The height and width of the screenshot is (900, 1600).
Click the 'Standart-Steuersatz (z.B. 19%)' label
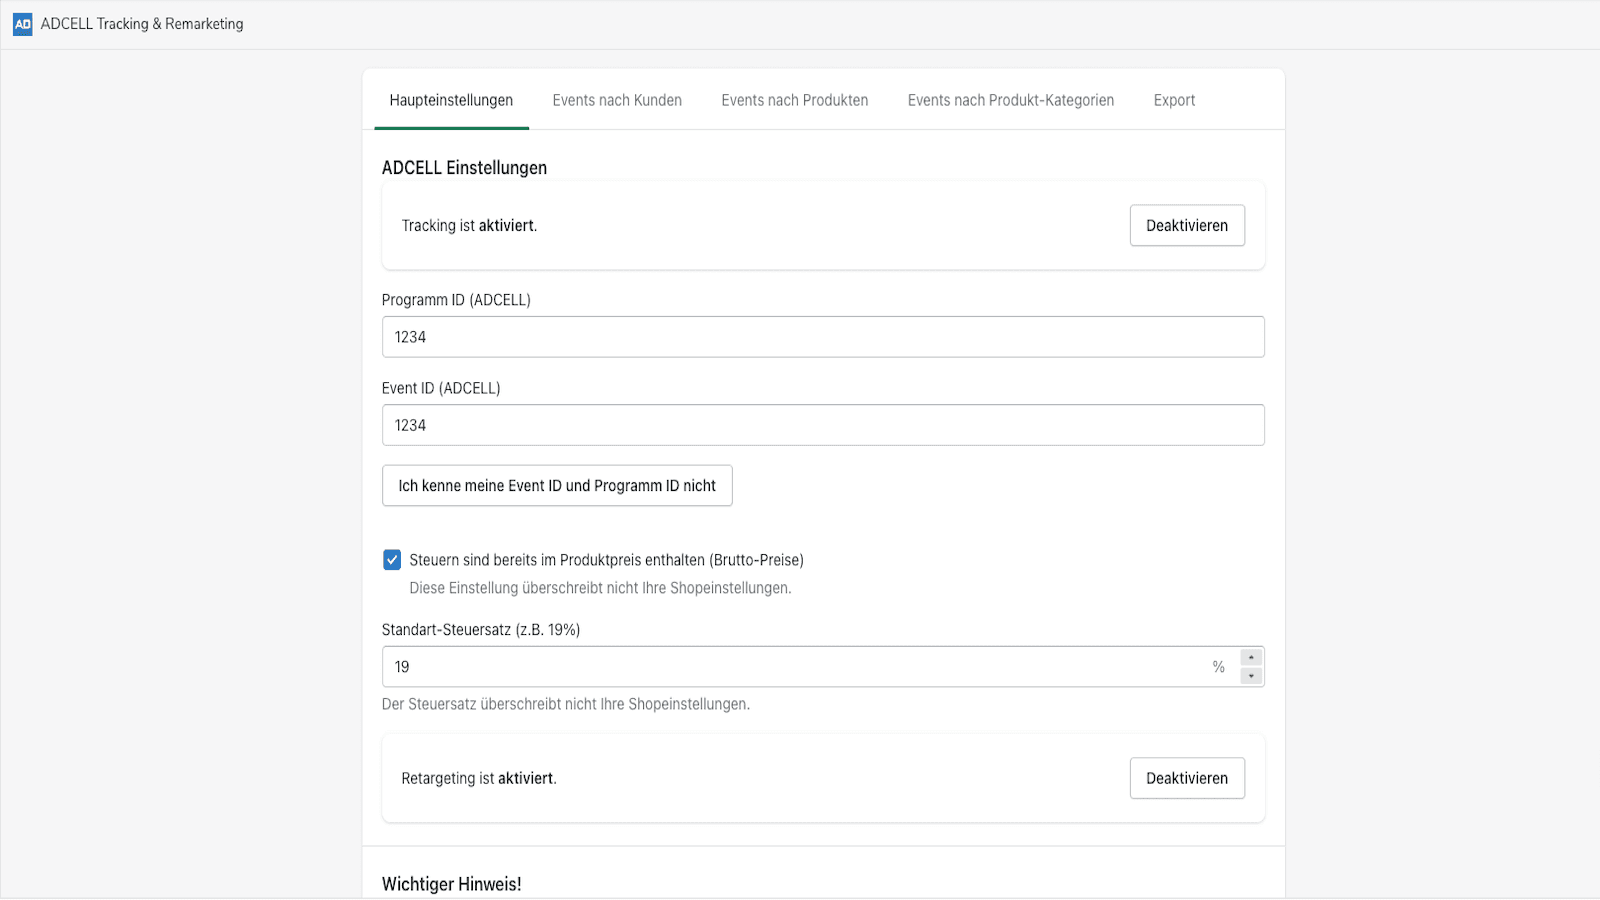(481, 630)
